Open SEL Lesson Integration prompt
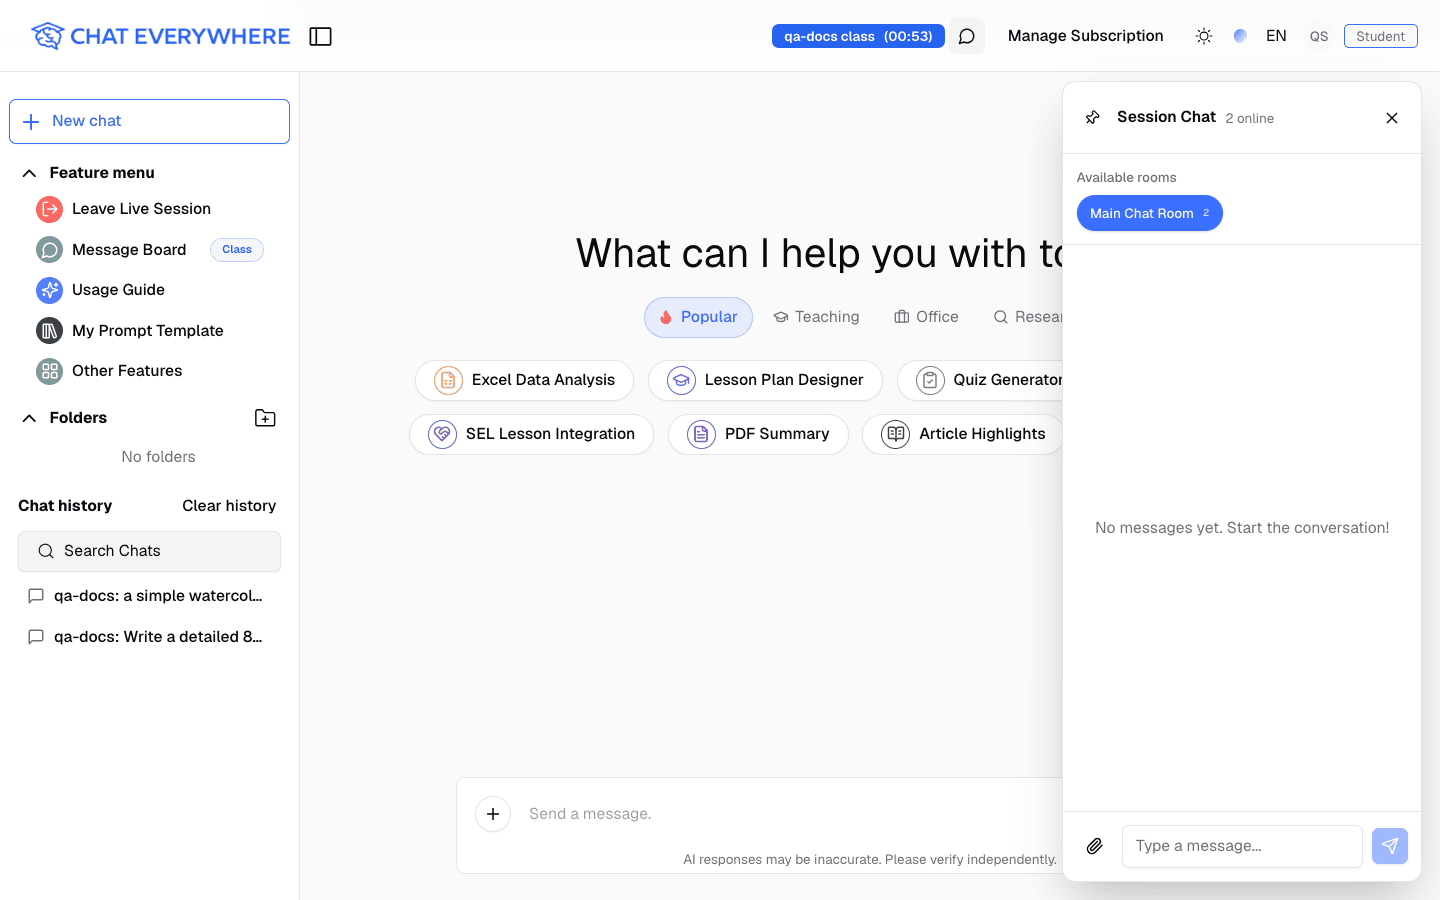Viewport: 1440px width, 900px height. point(531,434)
